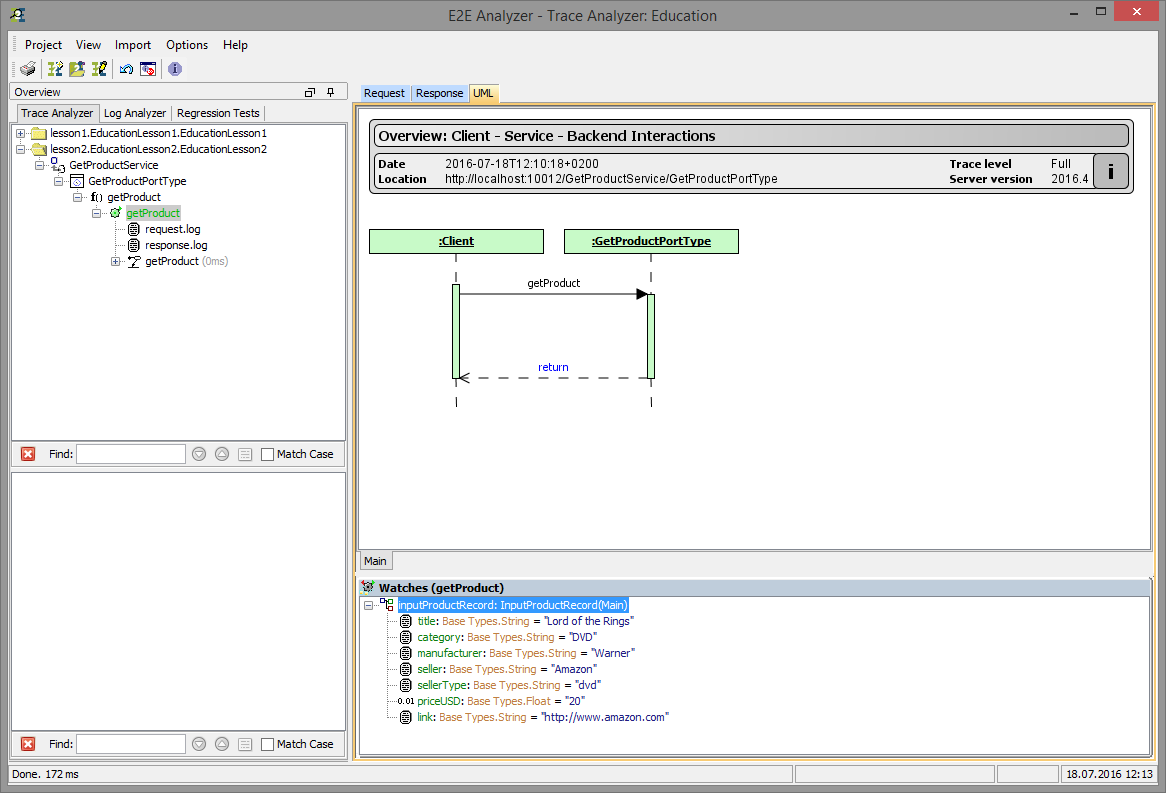Click inside the upper Find input field
The width and height of the screenshot is (1166, 793).
[x=131, y=453]
